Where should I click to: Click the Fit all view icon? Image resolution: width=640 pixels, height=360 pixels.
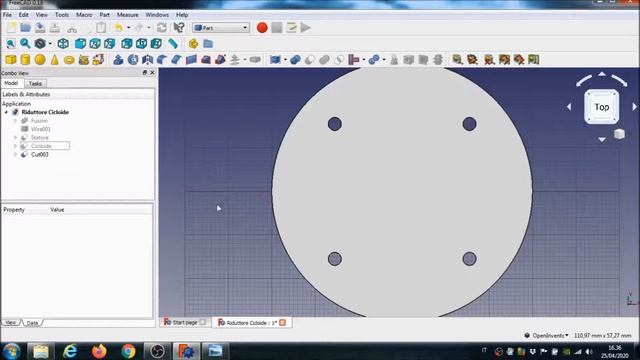coord(11,44)
